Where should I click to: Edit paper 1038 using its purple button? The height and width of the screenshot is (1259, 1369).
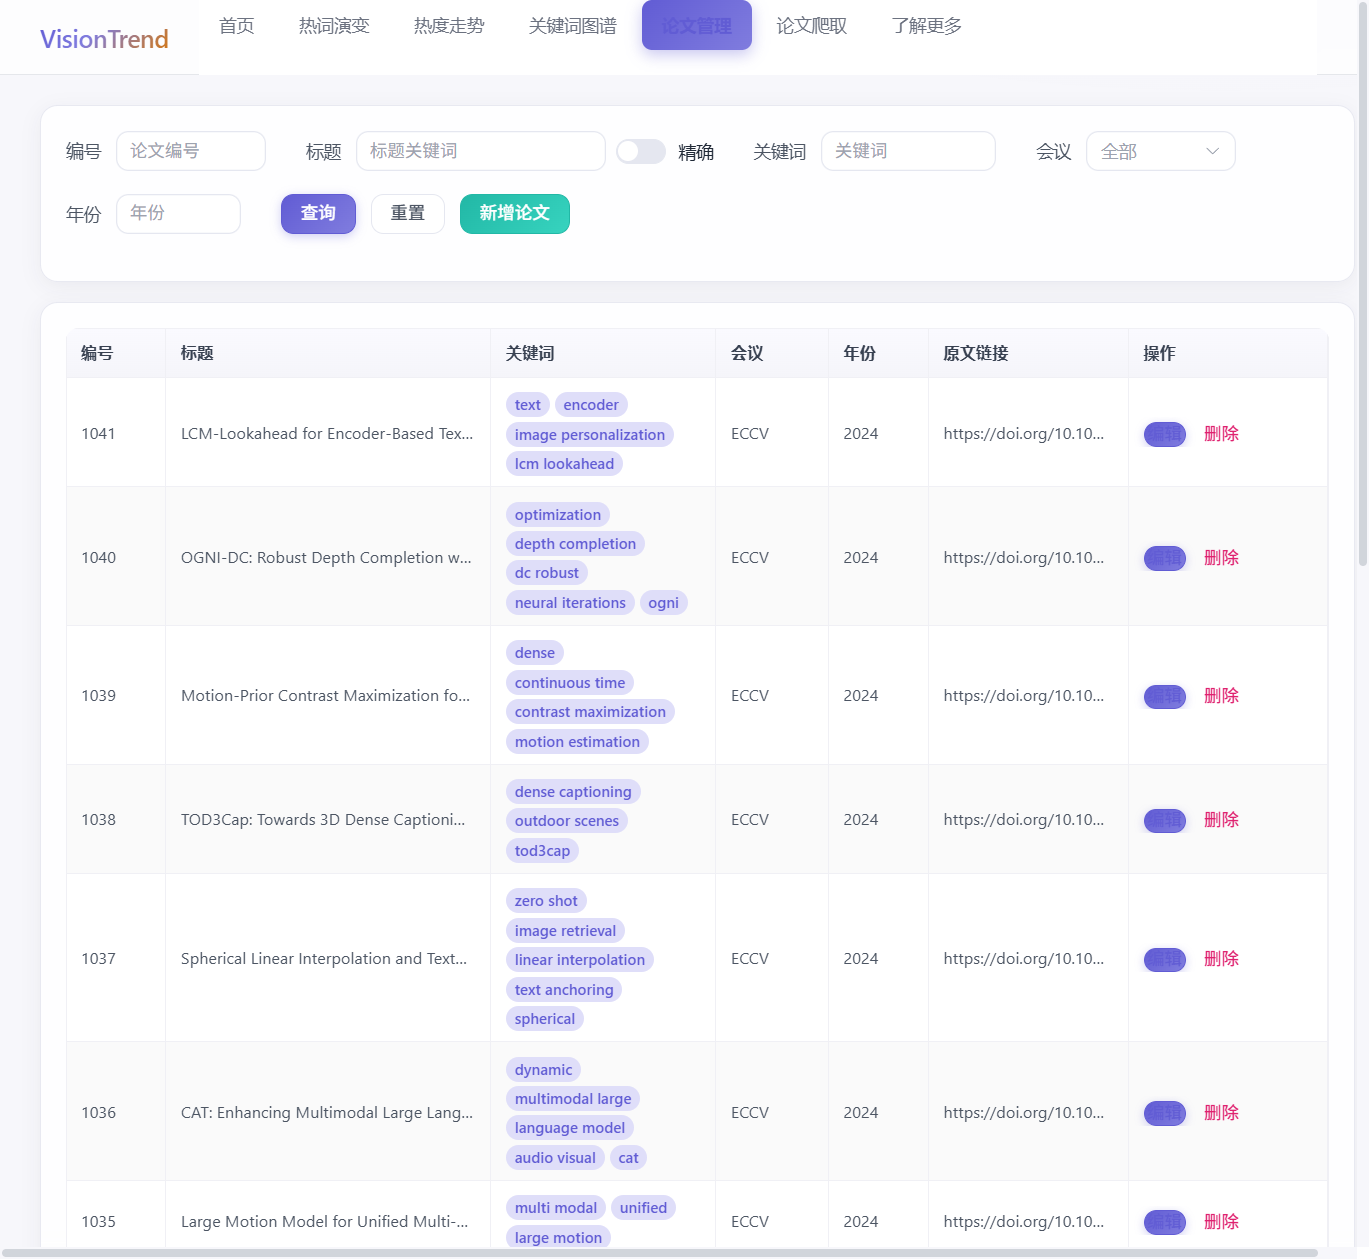[1165, 820]
